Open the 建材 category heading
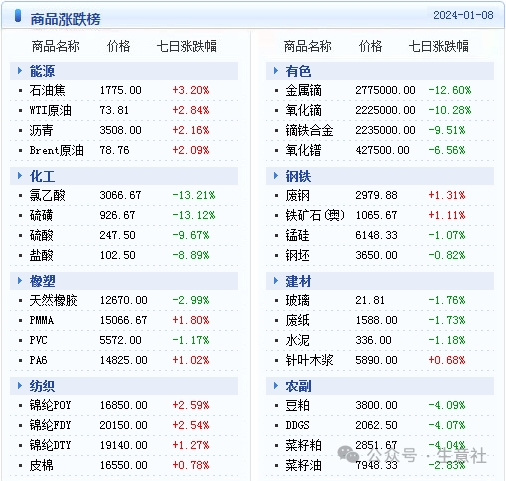The image size is (506, 481). click(x=298, y=281)
